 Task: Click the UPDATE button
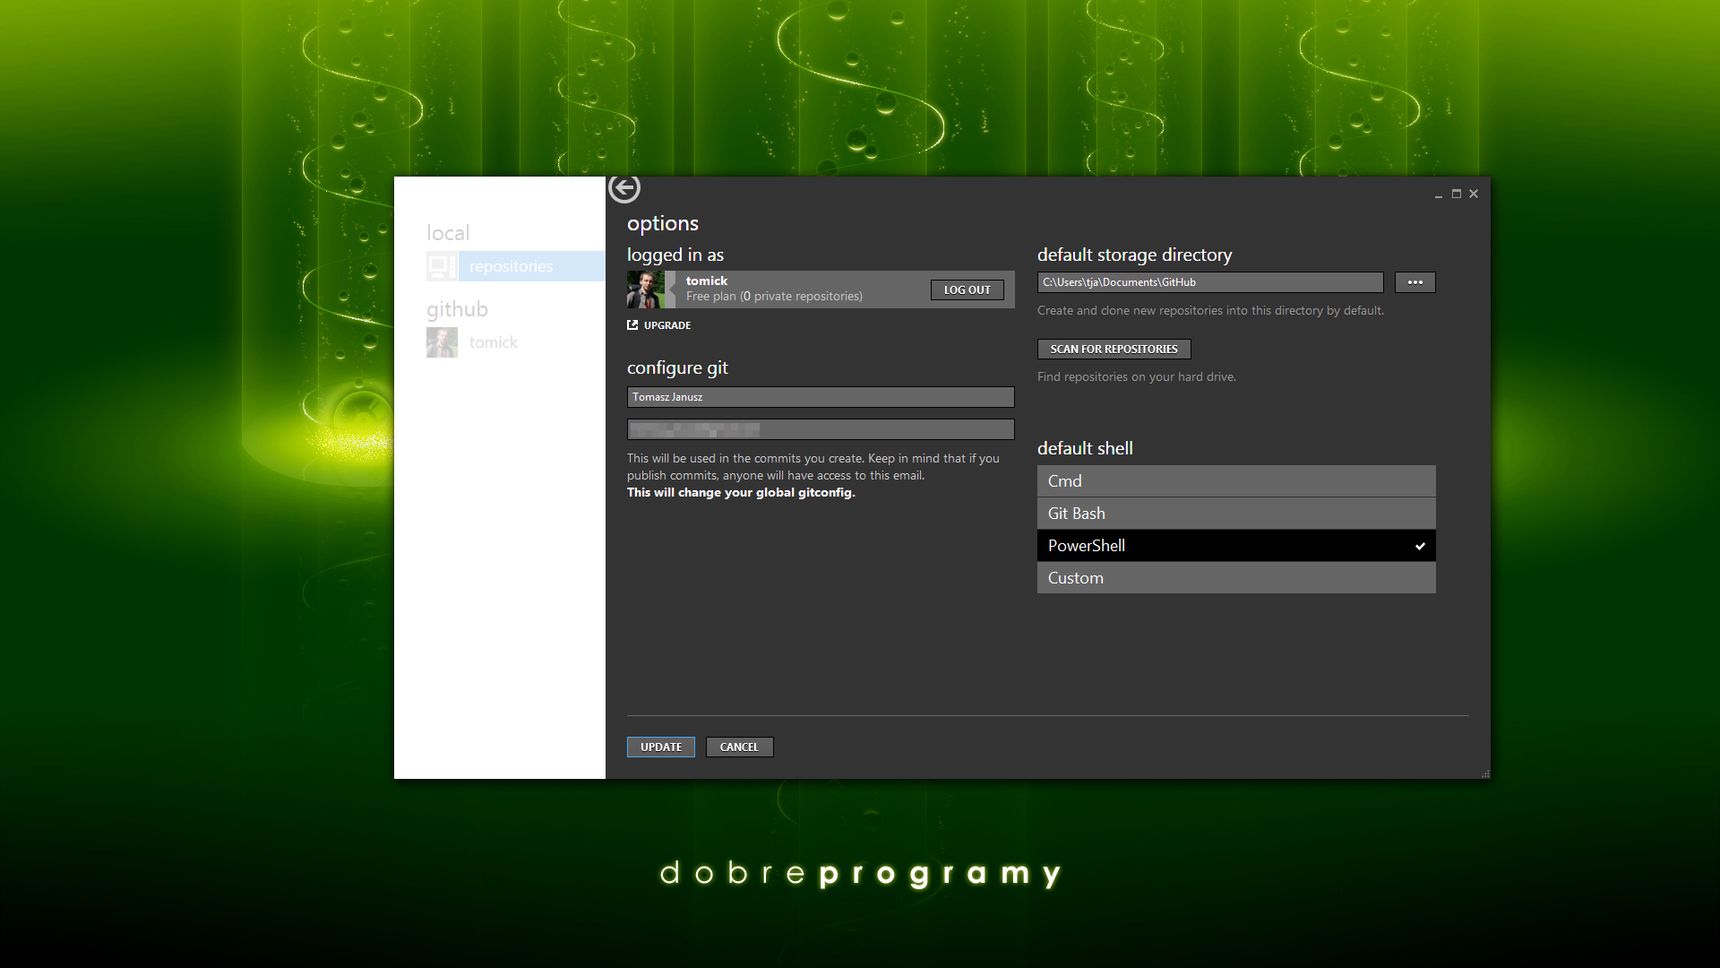(661, 747)
